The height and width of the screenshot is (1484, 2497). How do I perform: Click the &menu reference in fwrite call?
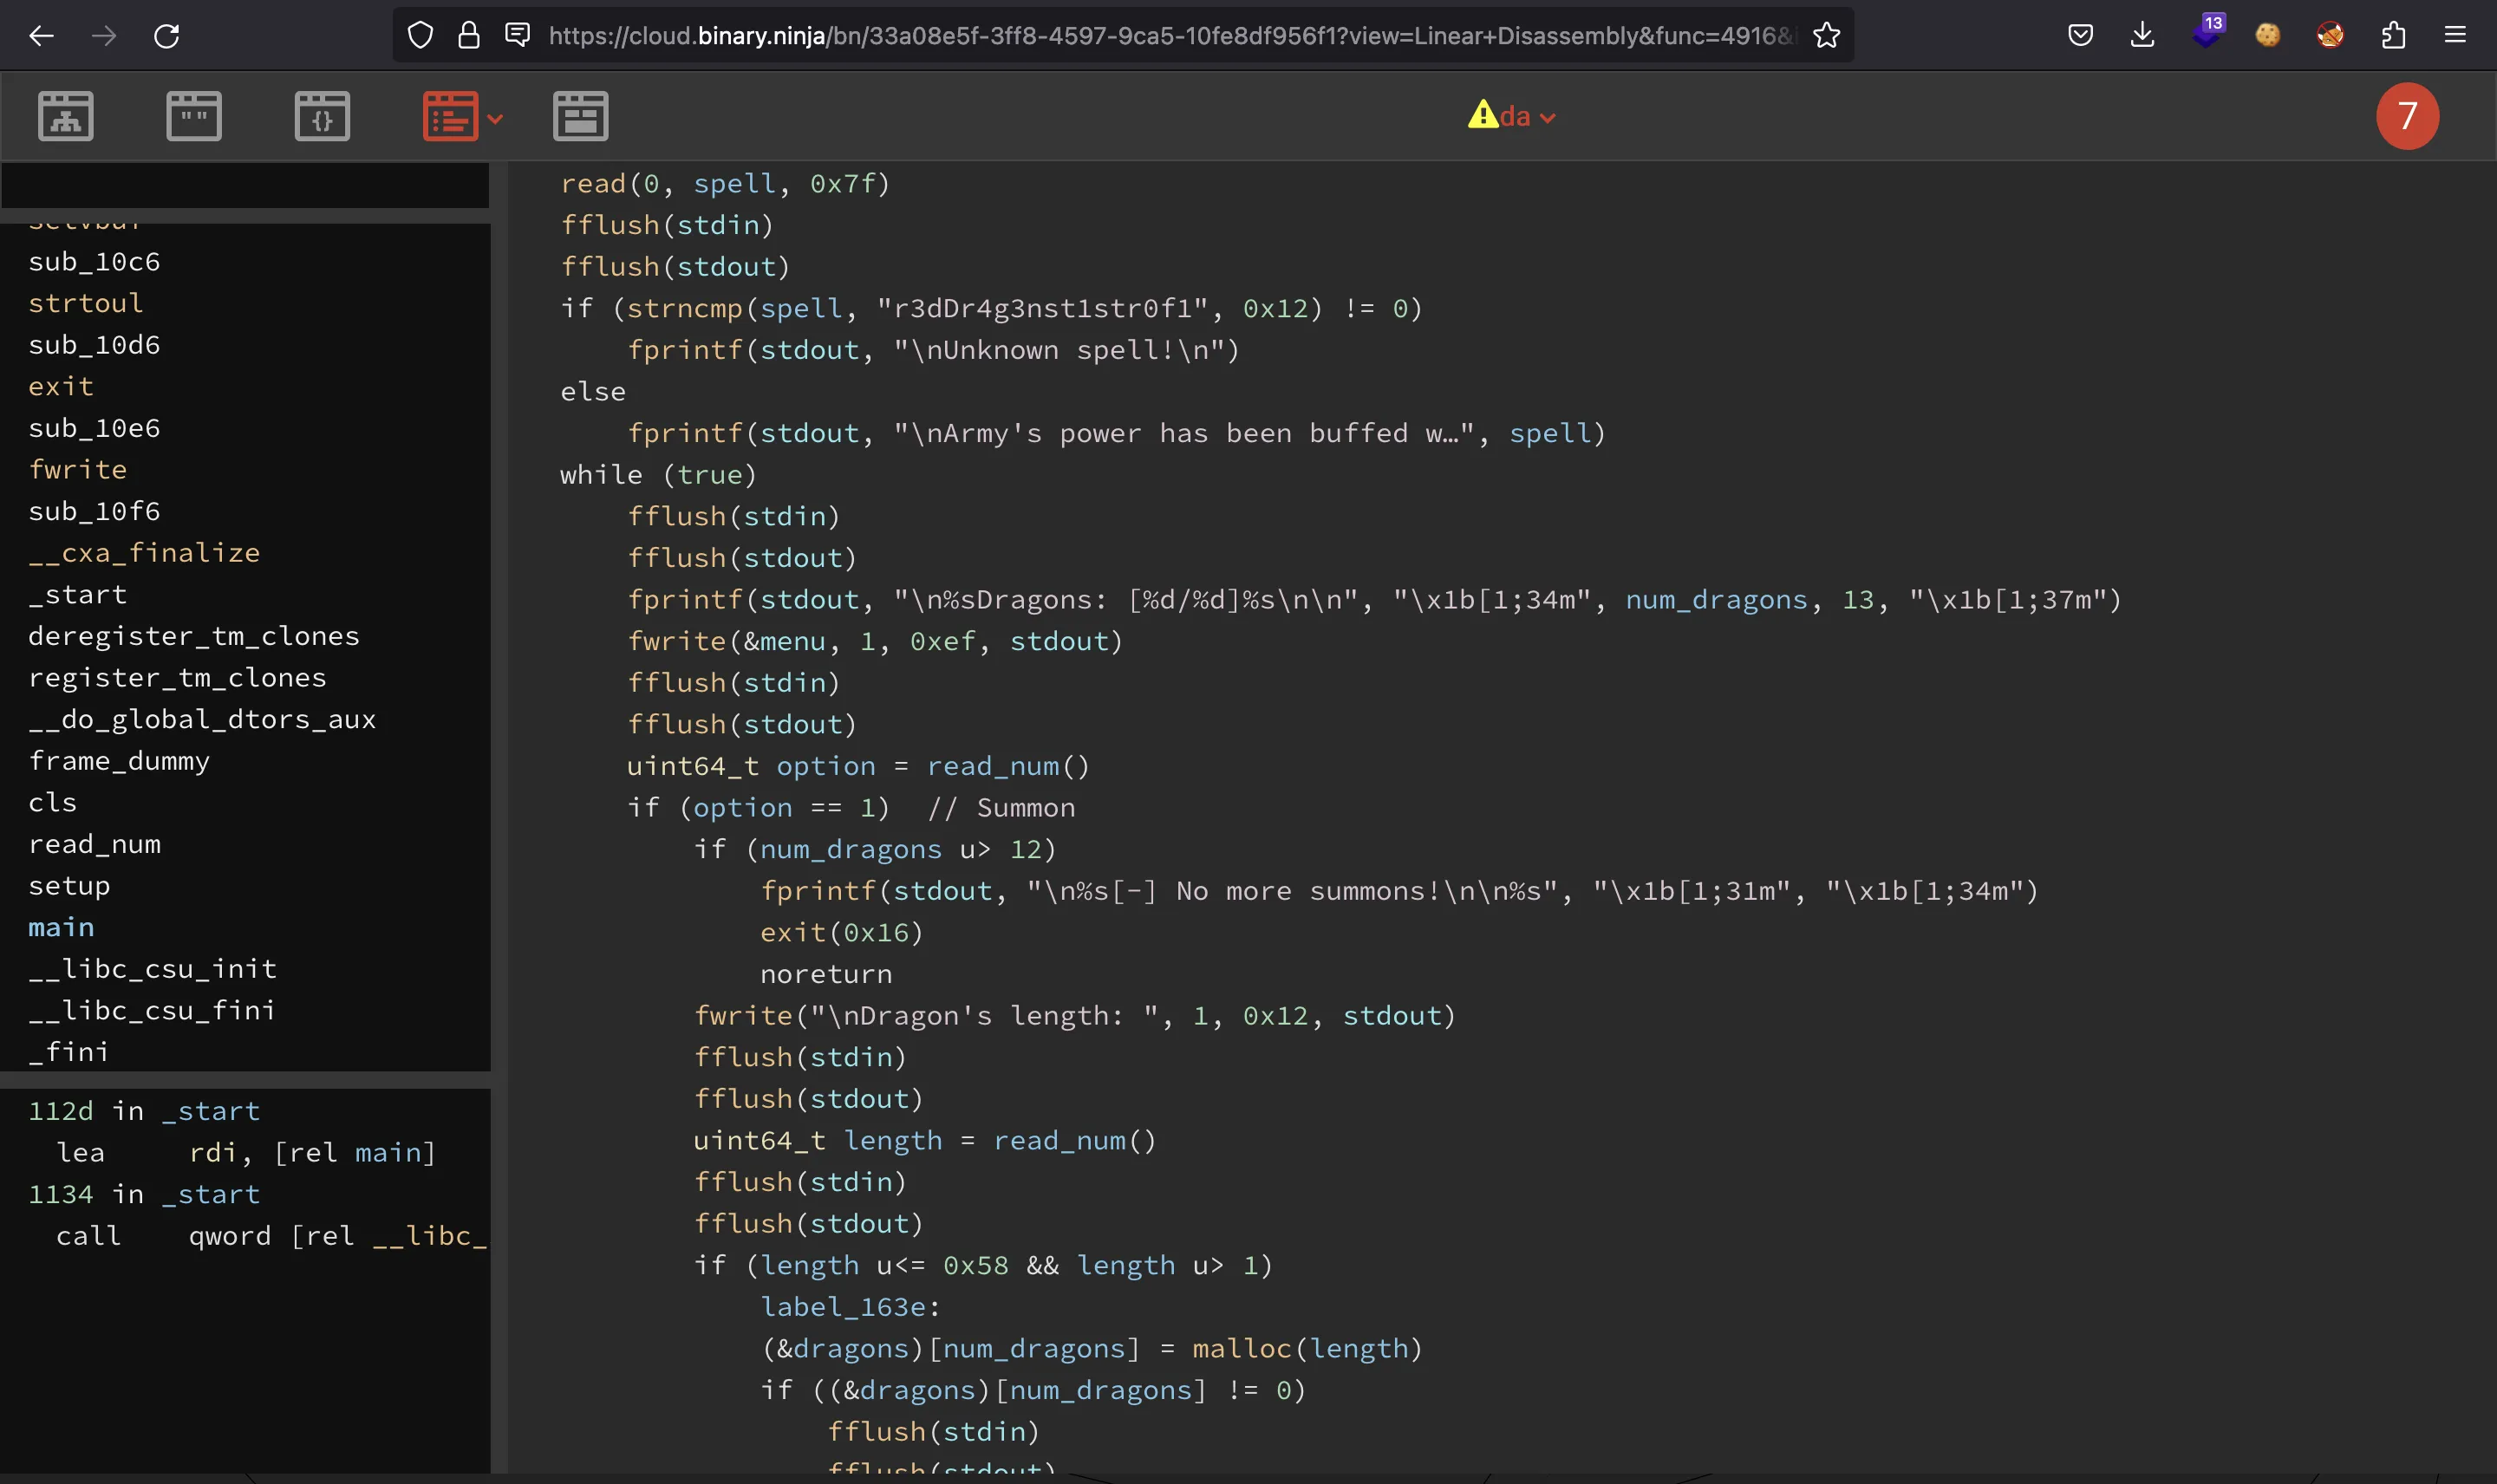coord(785,641)
